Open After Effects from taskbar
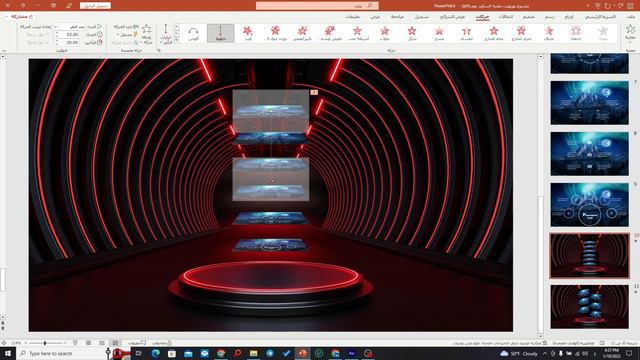 pyautogui.click(x=351, y=353)
